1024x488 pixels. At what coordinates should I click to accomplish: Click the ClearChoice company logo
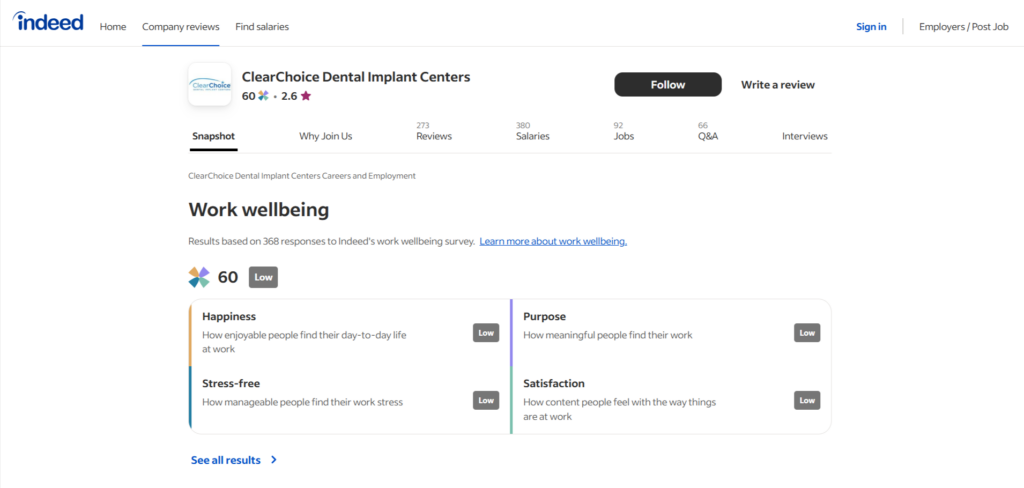tap(209, 85)
